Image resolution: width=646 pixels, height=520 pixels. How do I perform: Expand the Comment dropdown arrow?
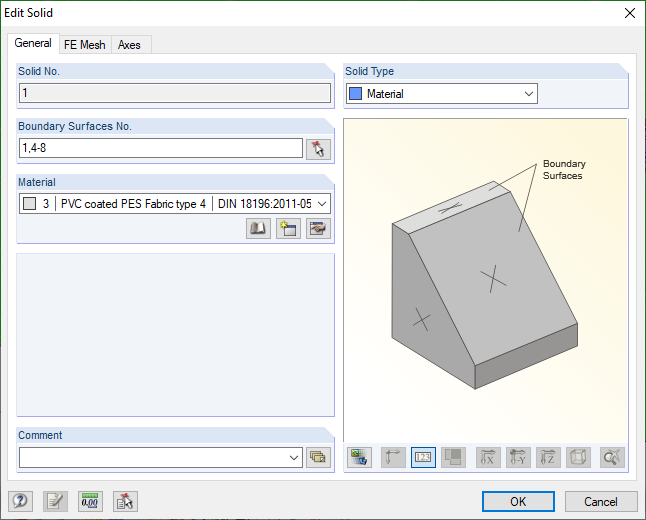point(294,457)
